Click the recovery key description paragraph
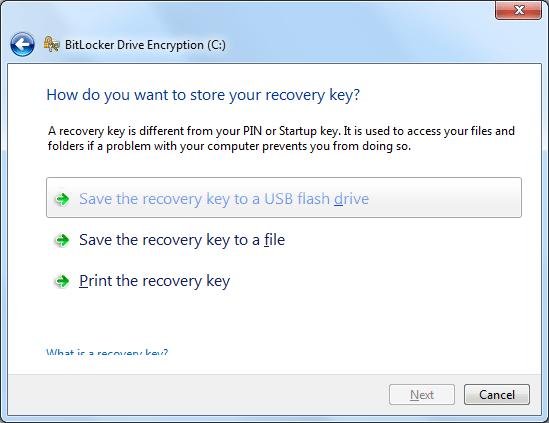Screen dimensions: 549x423 [281, 138]
